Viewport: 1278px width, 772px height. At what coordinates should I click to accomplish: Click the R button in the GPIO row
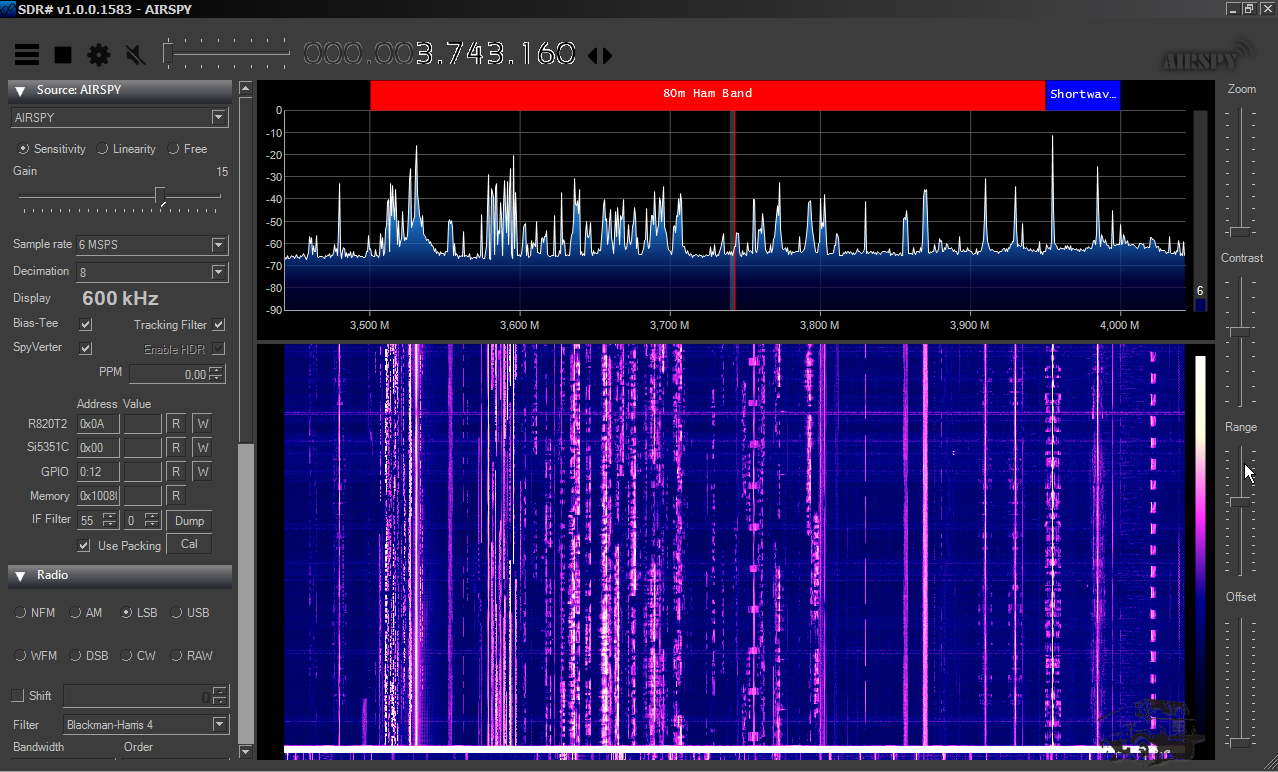pyautogui.click(x=175, y=471)
